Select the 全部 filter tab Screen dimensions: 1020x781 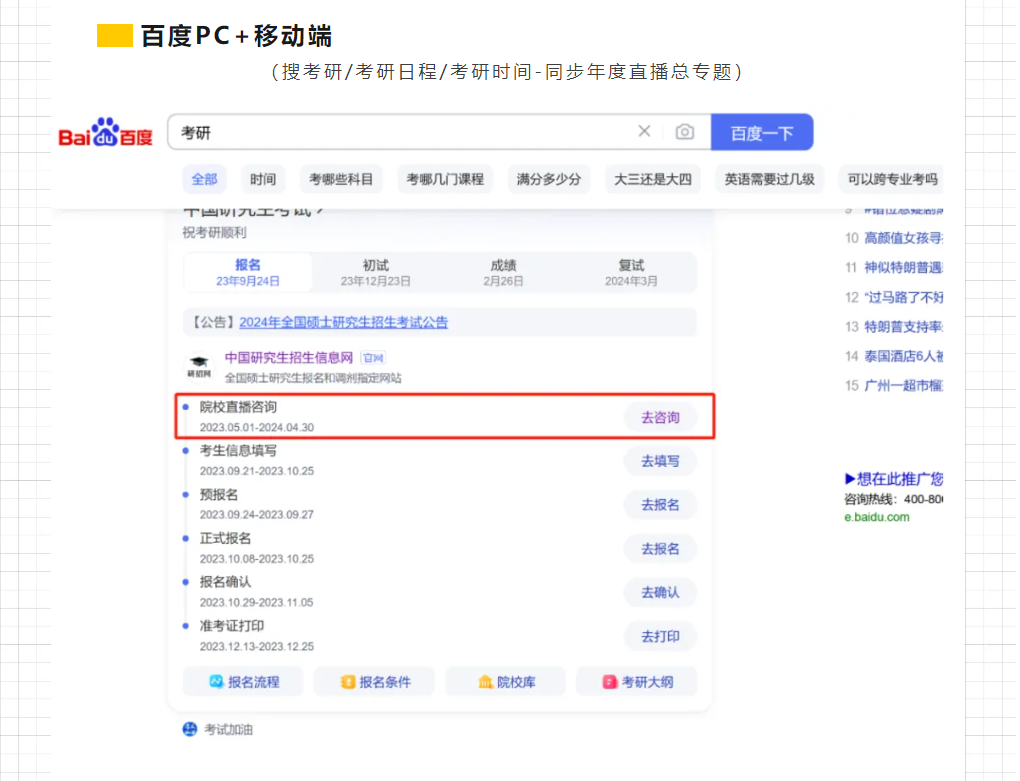coord(204,179)
